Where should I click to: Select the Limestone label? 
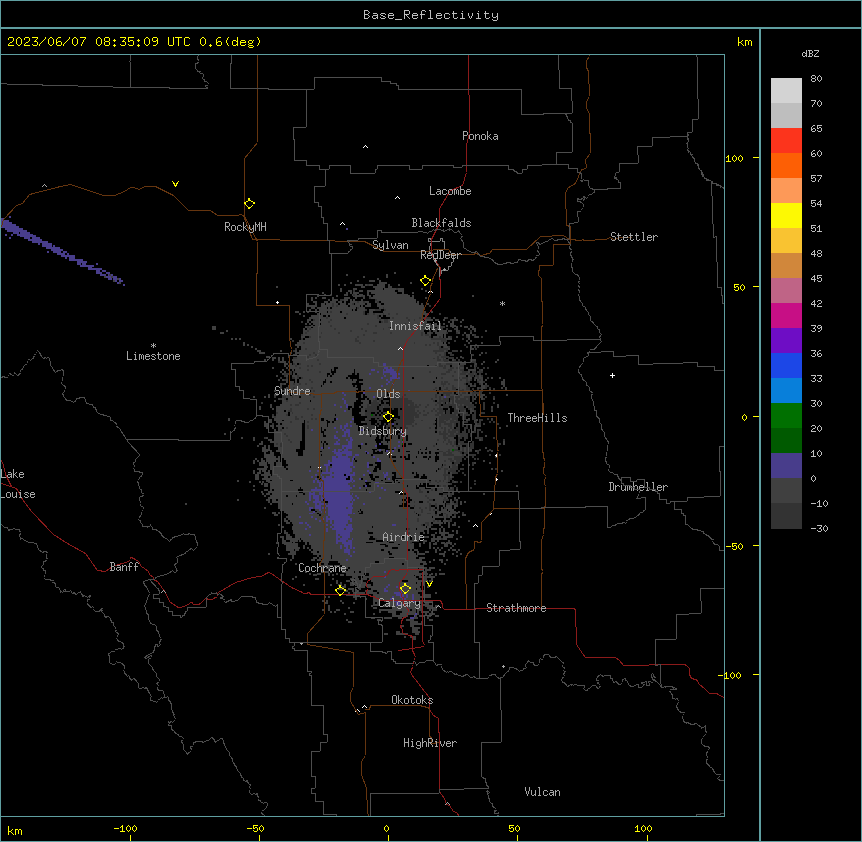pyautogui.click(x=153, y=356)
